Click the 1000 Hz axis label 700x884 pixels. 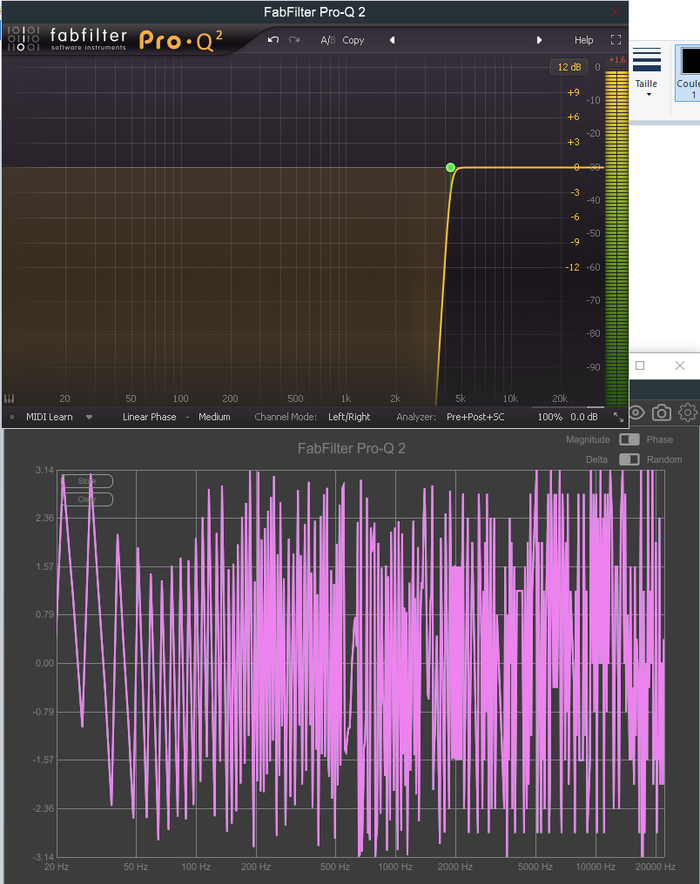pyautogui.click(x=395, y=867)
